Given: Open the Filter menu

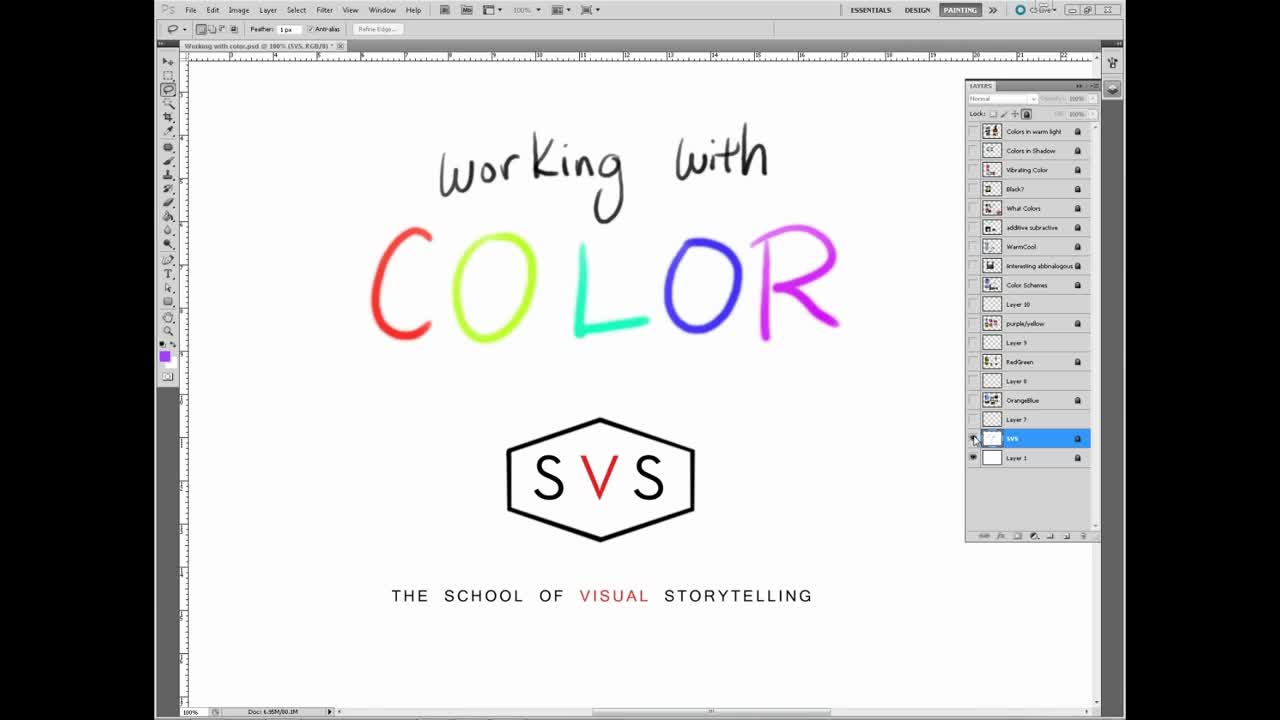Looking at the screenshot, I should 325,10.
